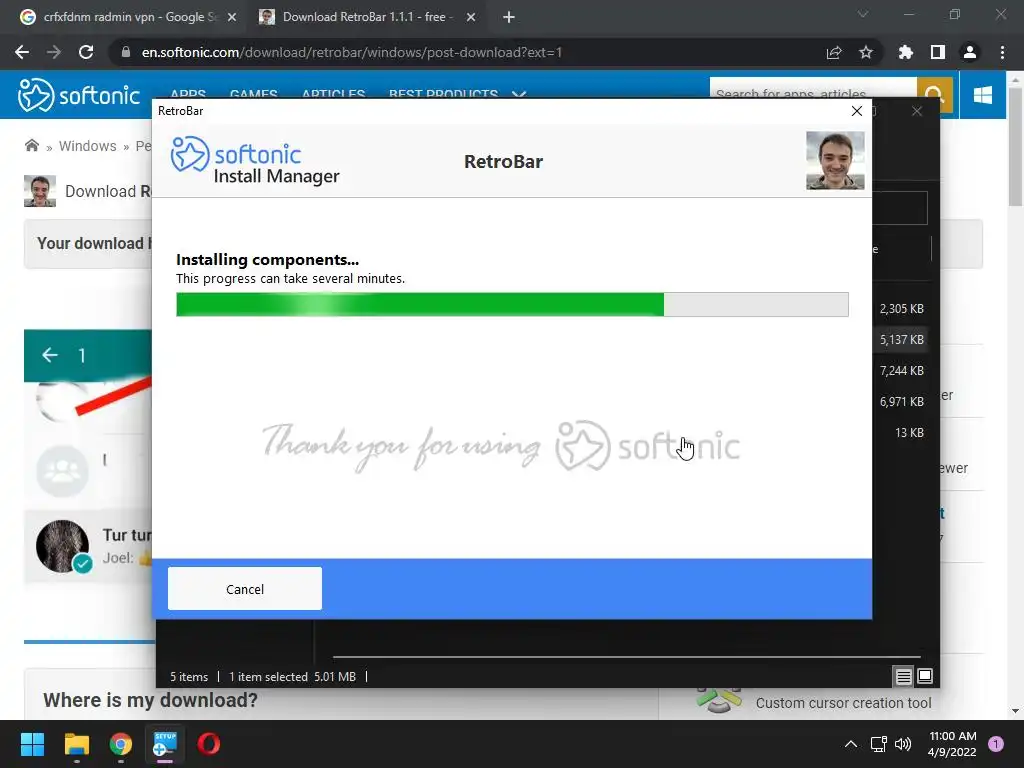Open clock showing 11:00 AM 4/9/2022

(952, 744)
